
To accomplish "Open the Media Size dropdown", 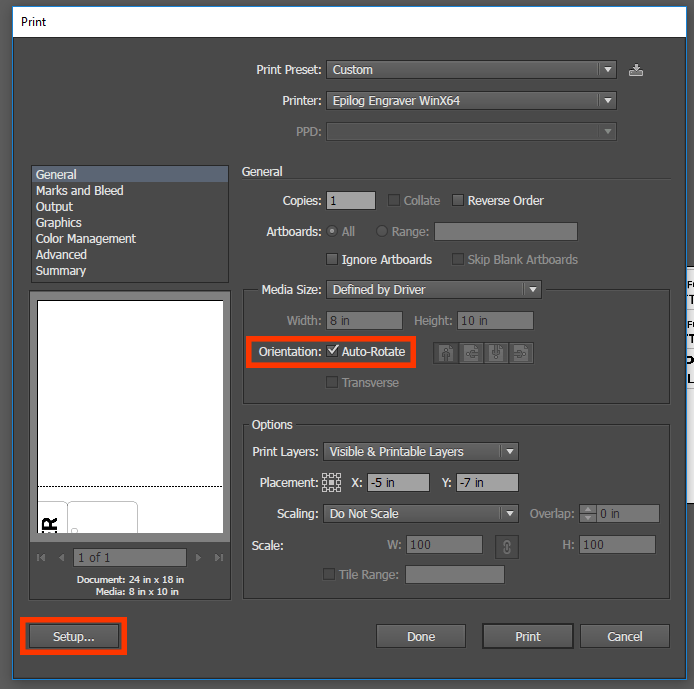I will 433,290.
